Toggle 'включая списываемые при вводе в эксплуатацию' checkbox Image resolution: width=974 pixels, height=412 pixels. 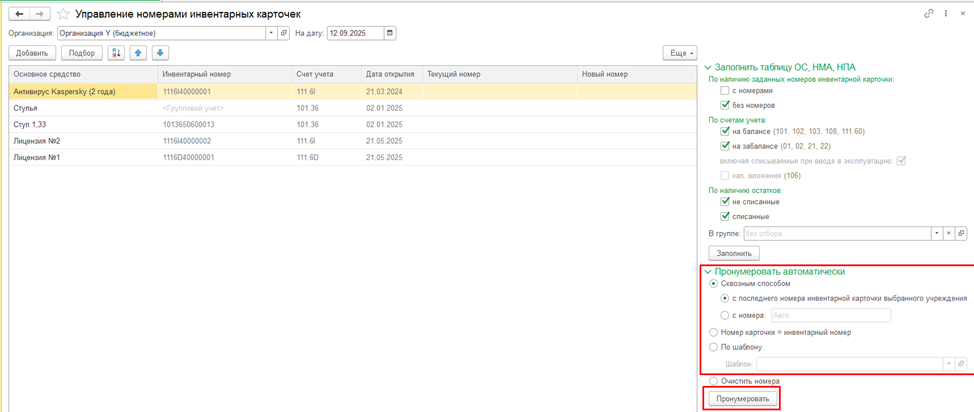902,162
